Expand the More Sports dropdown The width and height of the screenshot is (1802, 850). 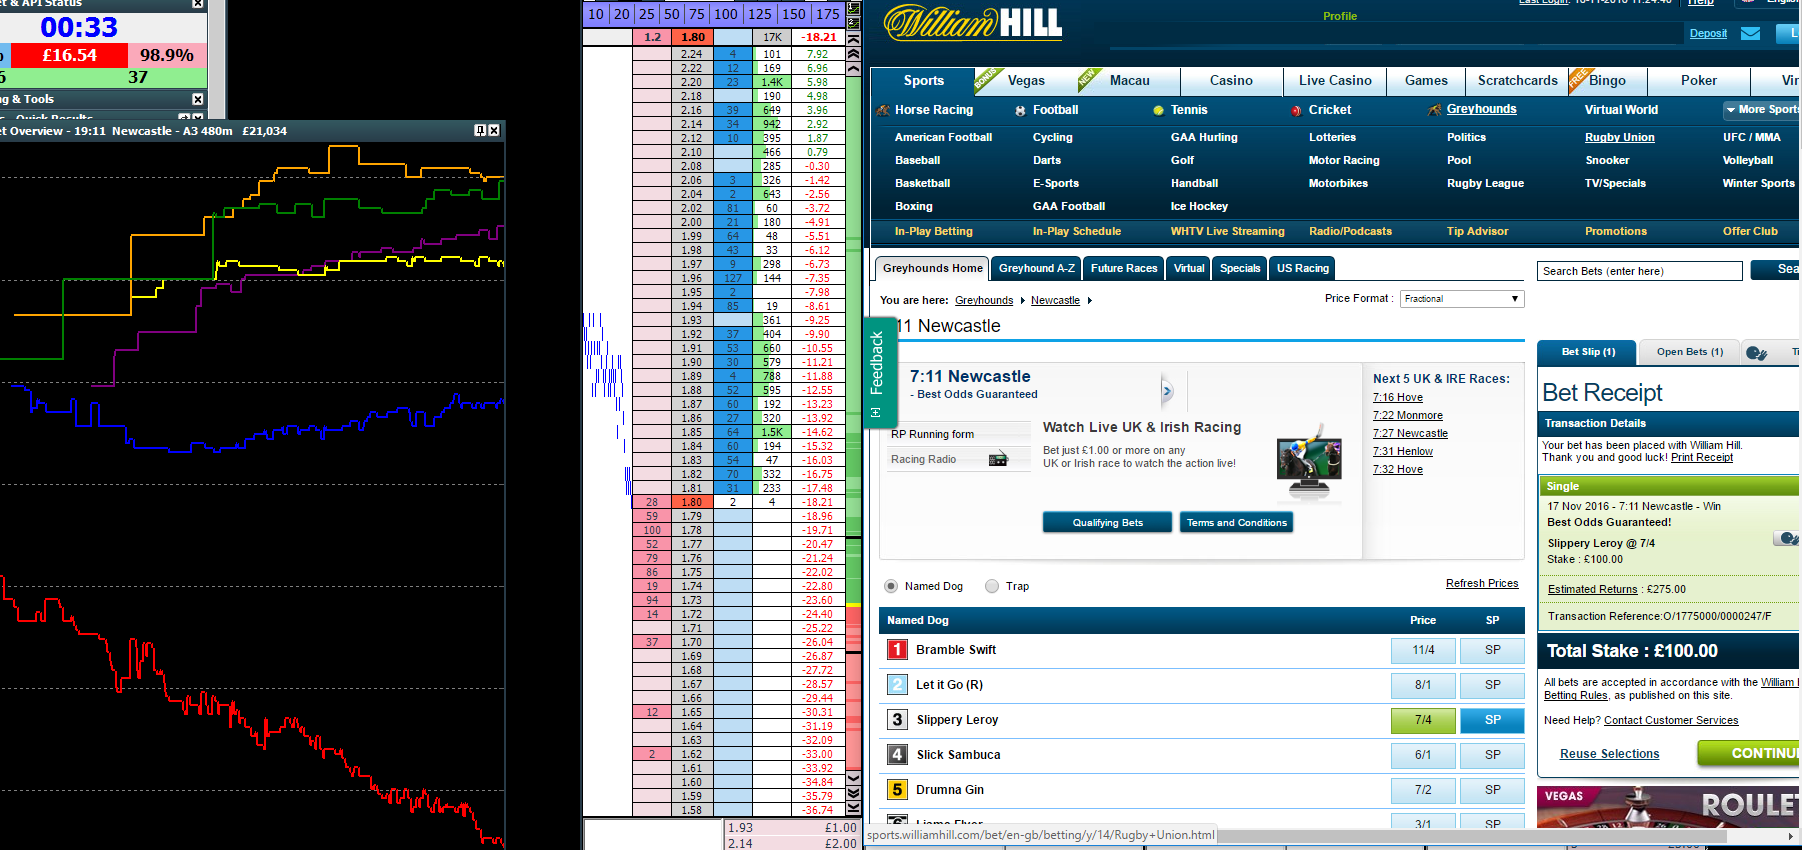(x=1762, y=110)
